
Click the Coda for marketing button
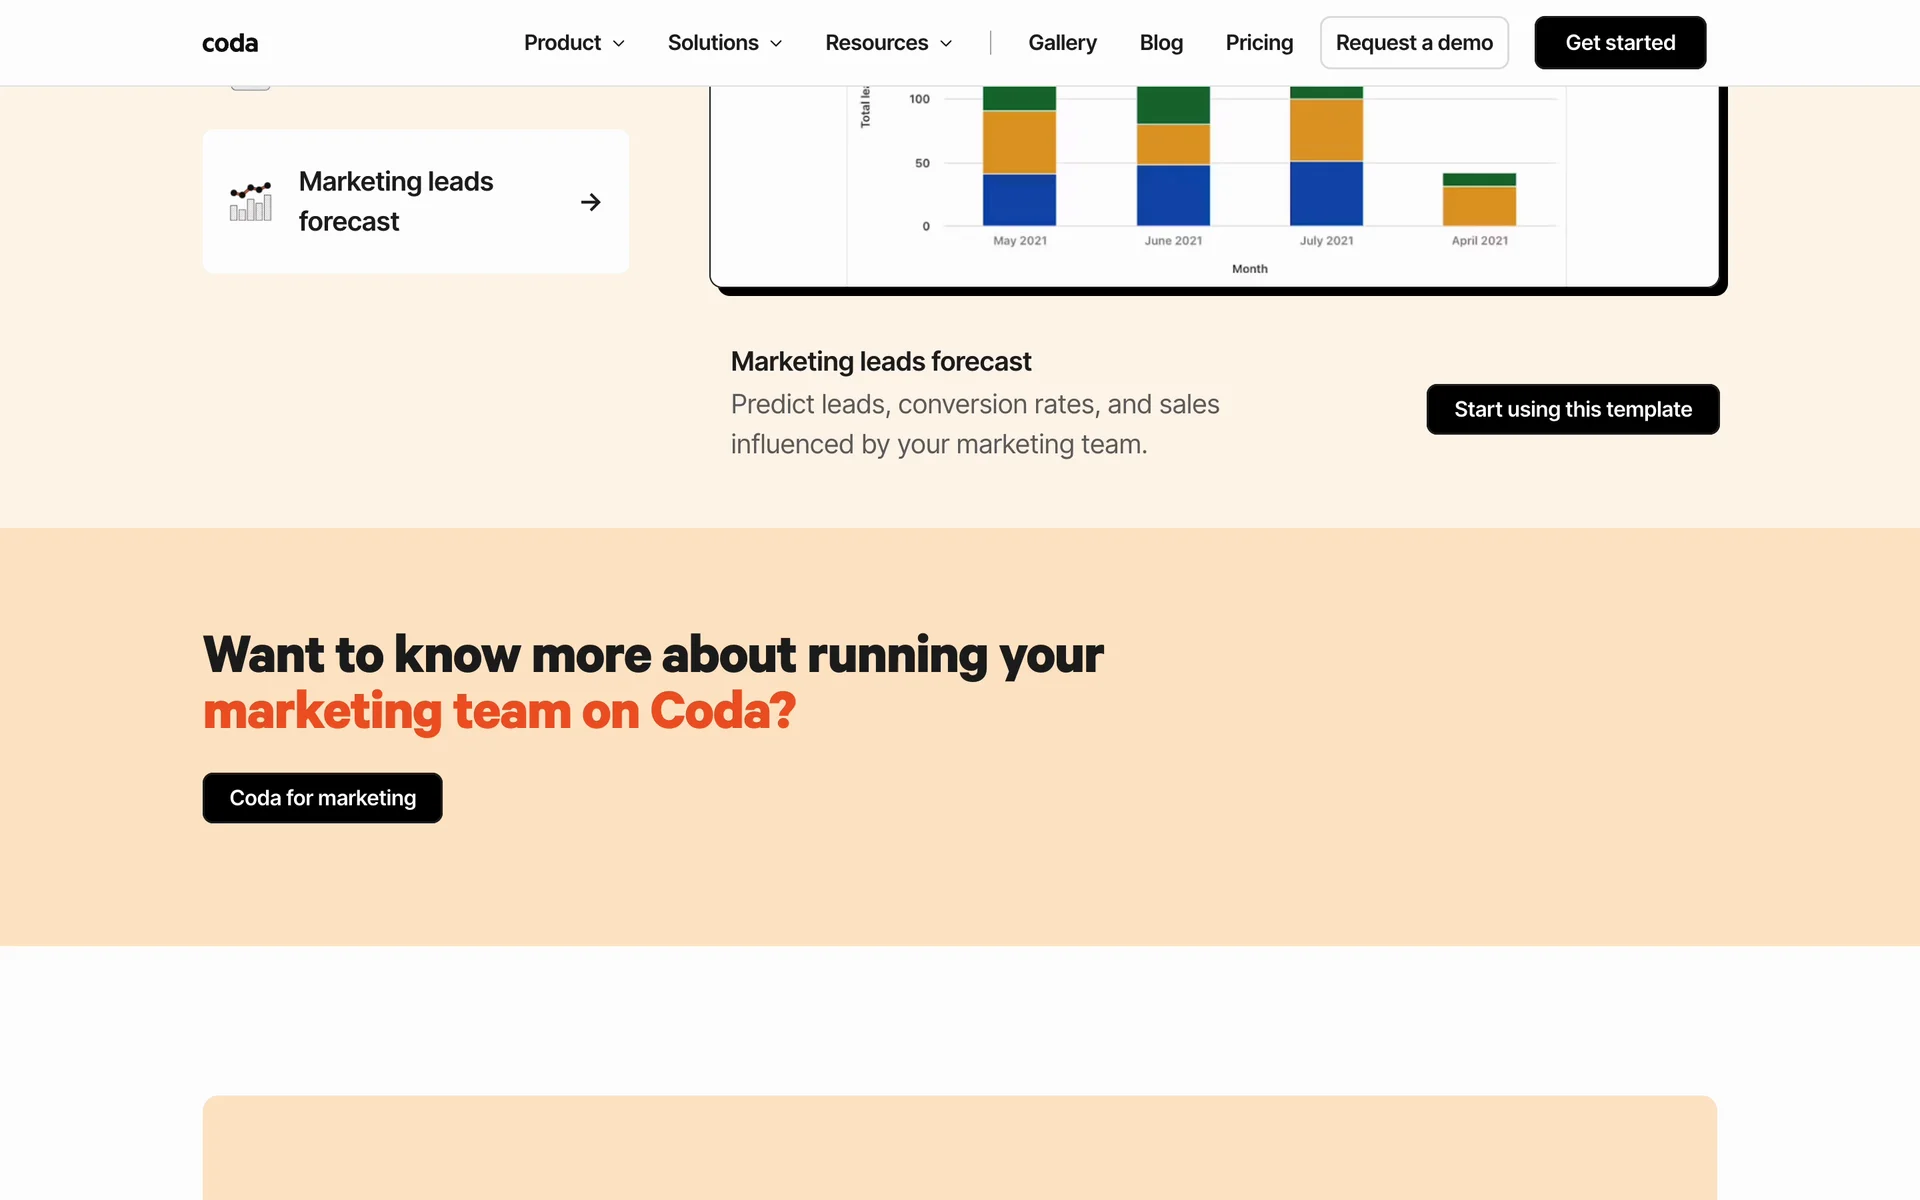coord(322,798)
